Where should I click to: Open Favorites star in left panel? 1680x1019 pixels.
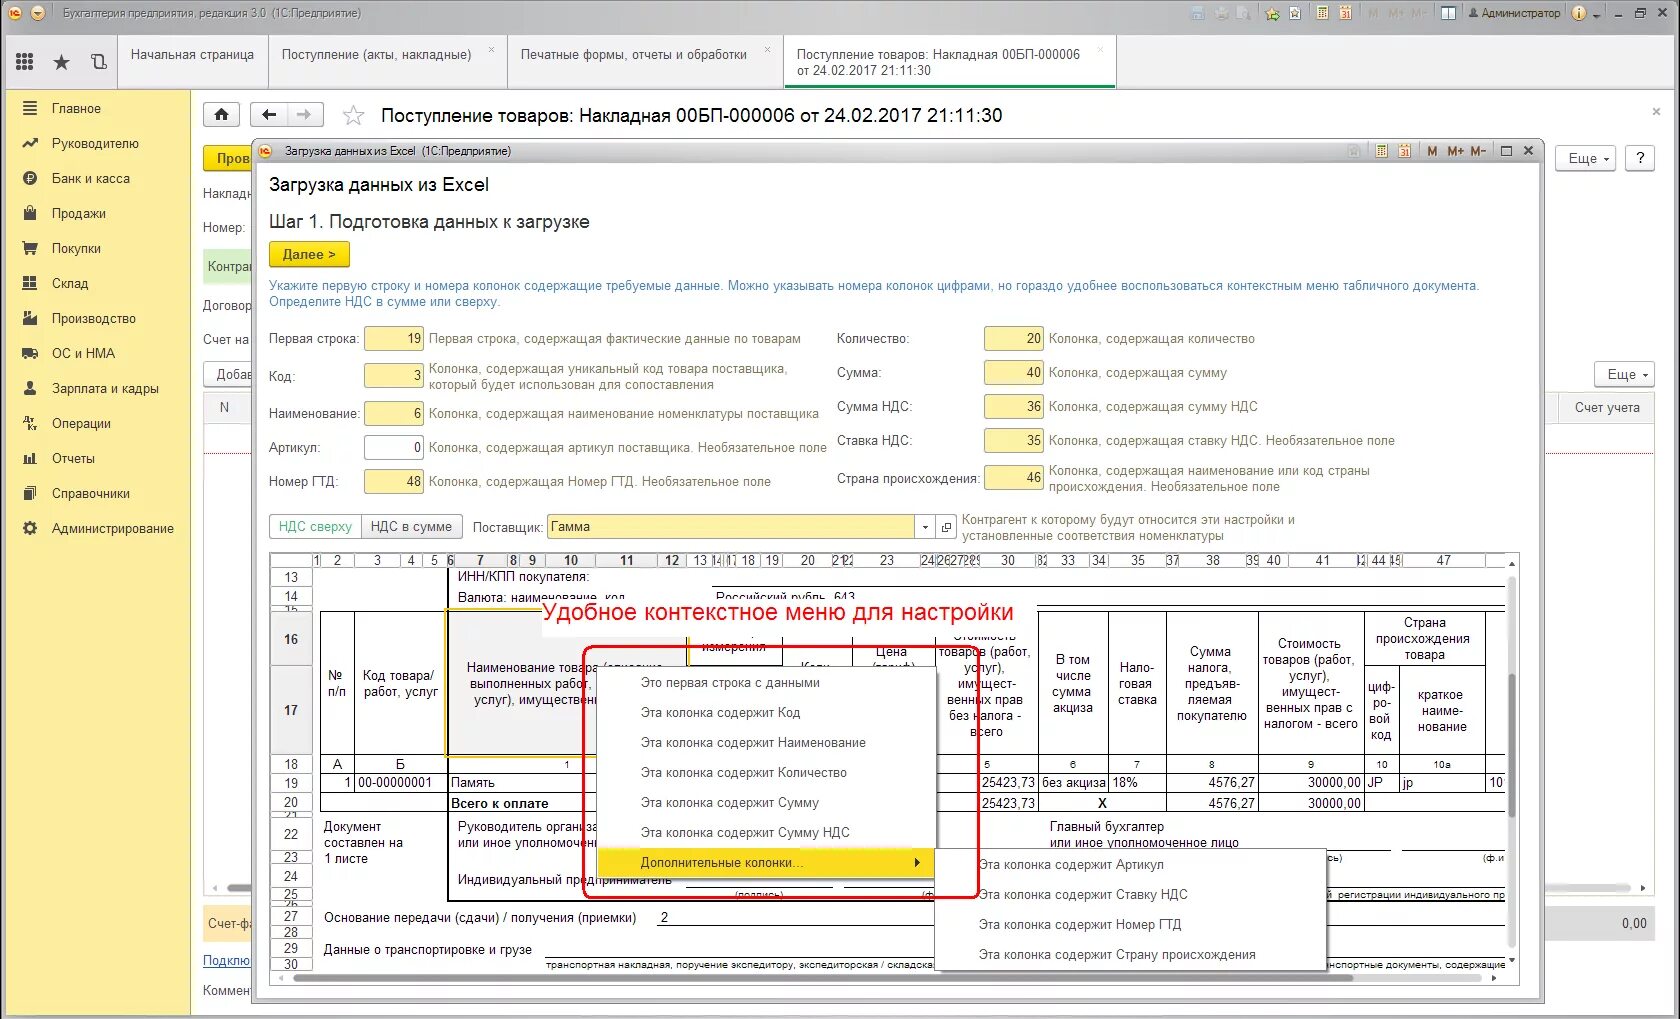click(61, 62)
